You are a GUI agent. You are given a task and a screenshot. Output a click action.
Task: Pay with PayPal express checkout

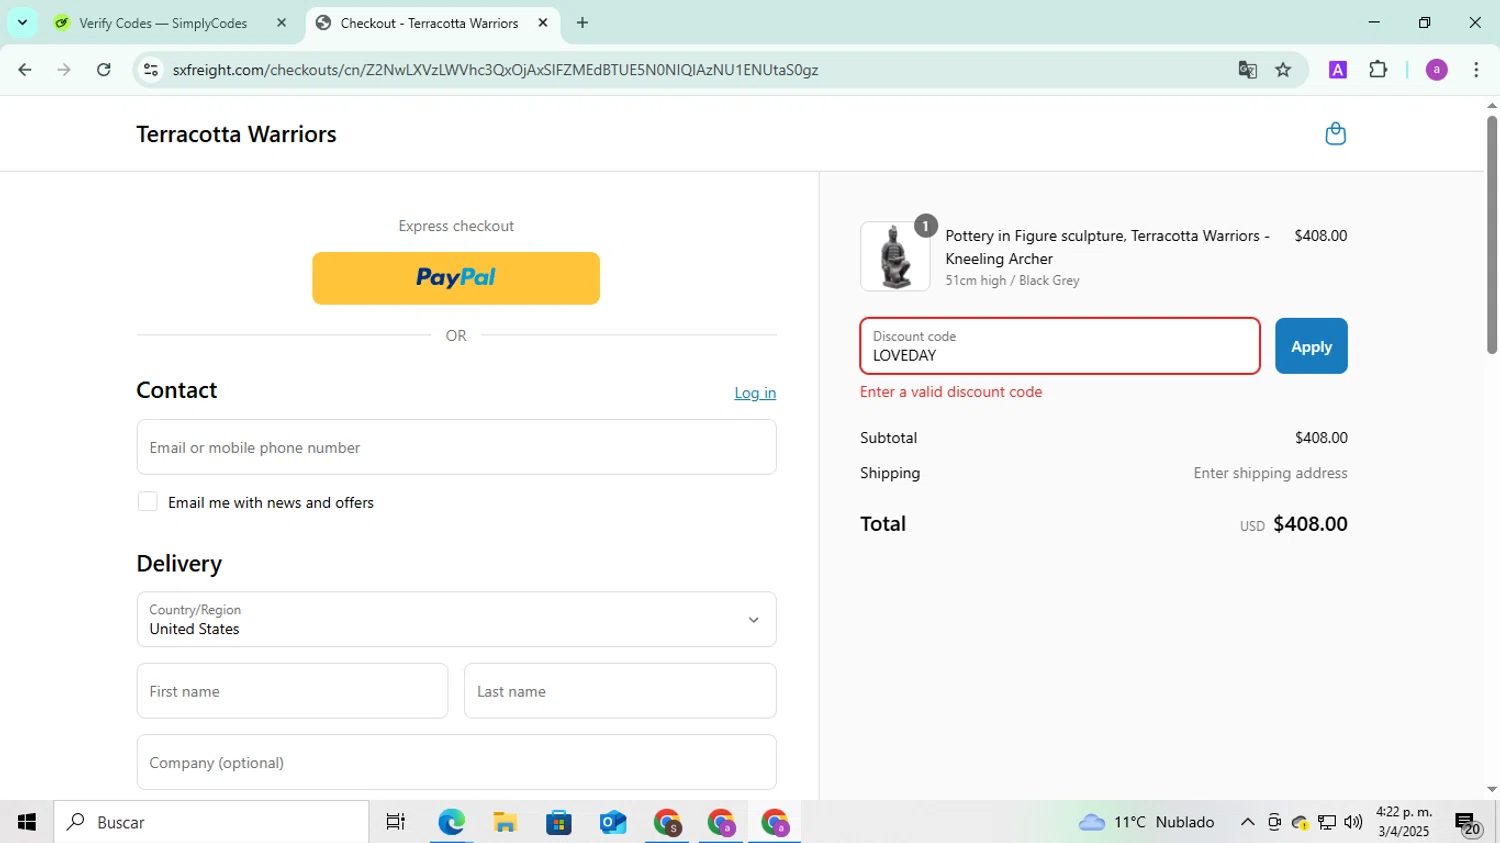pyautogui.click(x=456, y=278)
